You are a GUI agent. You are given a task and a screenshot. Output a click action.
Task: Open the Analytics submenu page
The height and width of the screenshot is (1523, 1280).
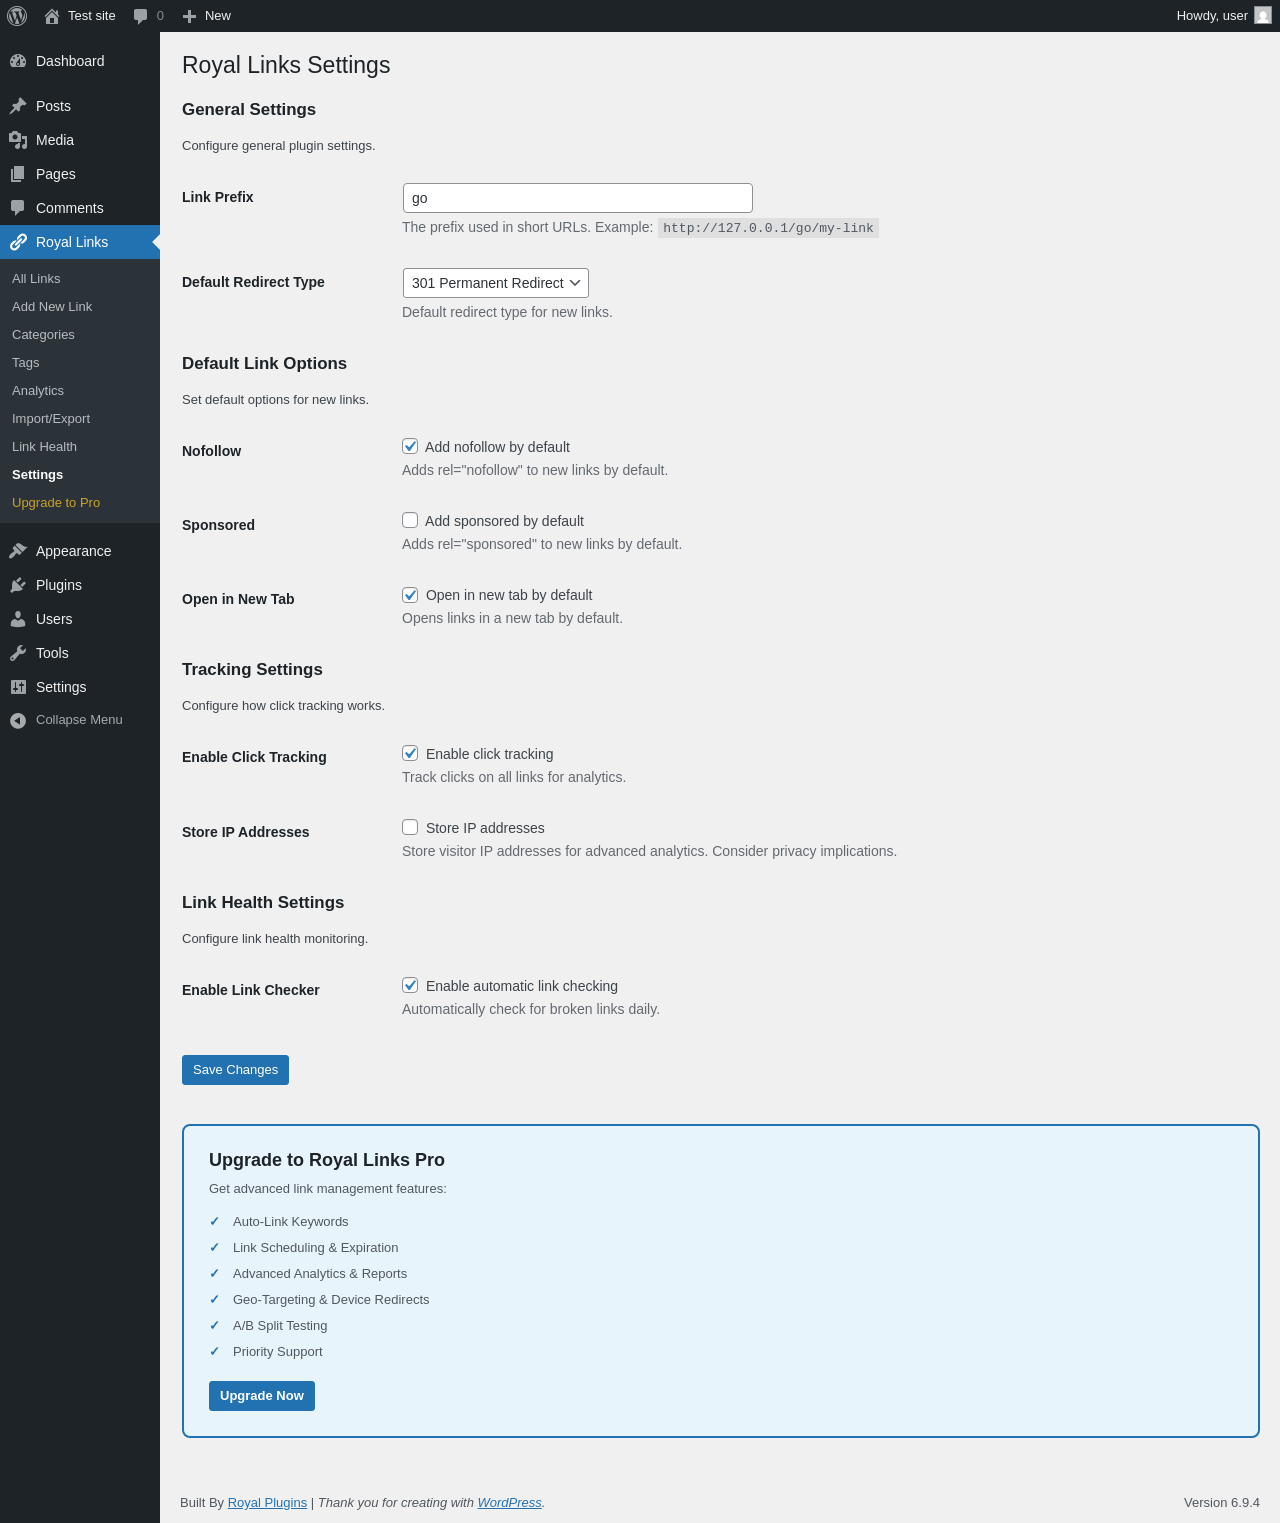pos(38,391)
